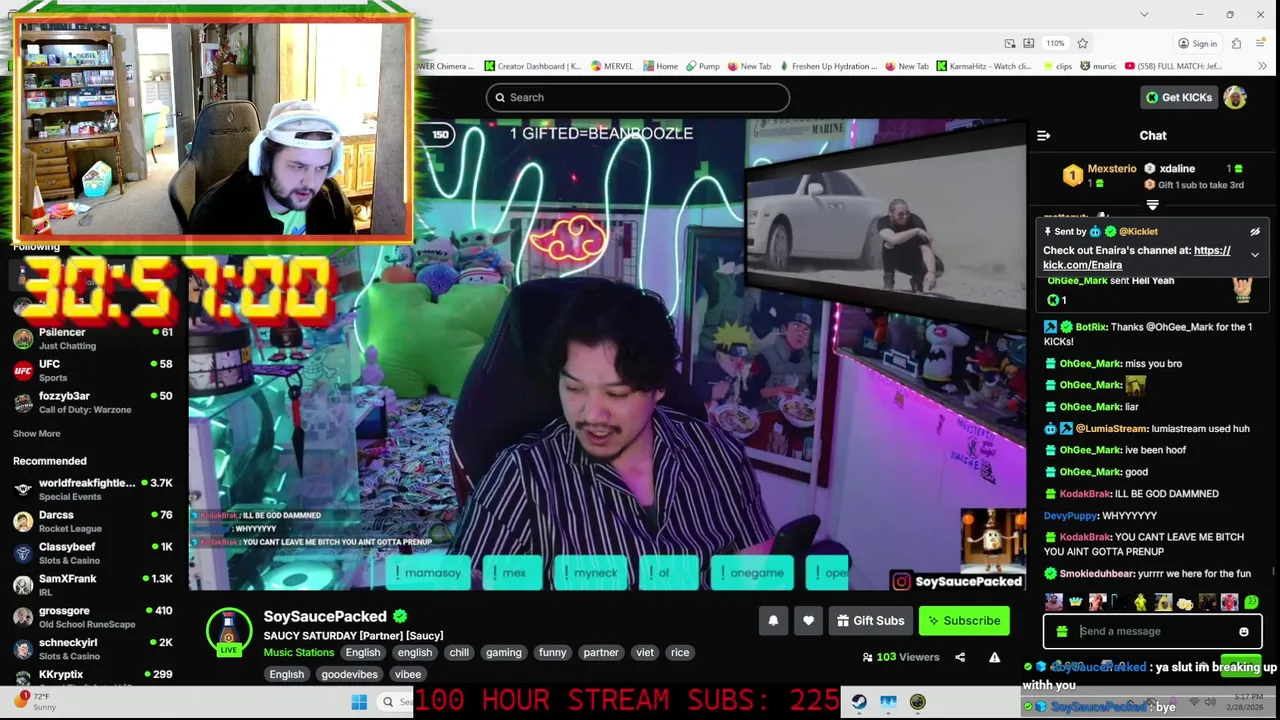This screenshot has width=1280, height=720.
Task: Select the gaming tag
Action: click(x=504, y=652)
